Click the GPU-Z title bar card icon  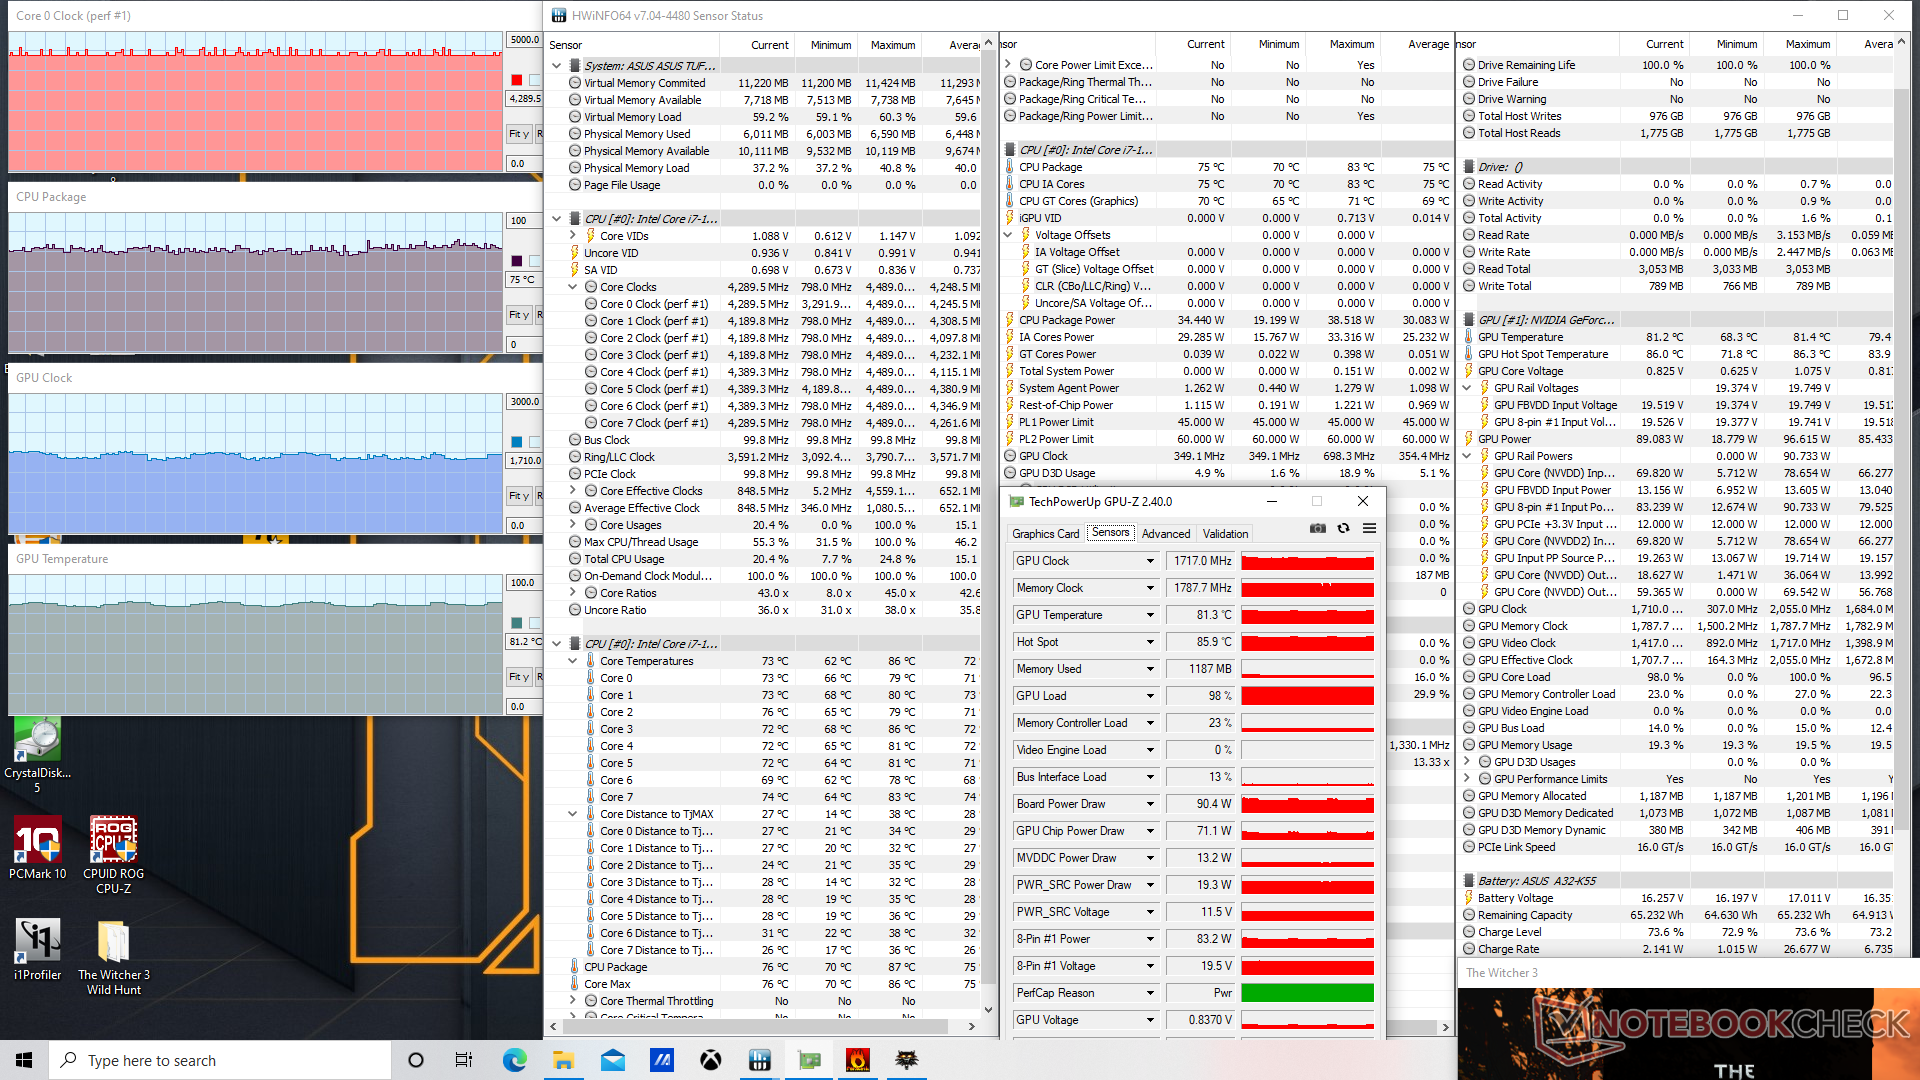pyautogui.click(x=1017, y=502)
